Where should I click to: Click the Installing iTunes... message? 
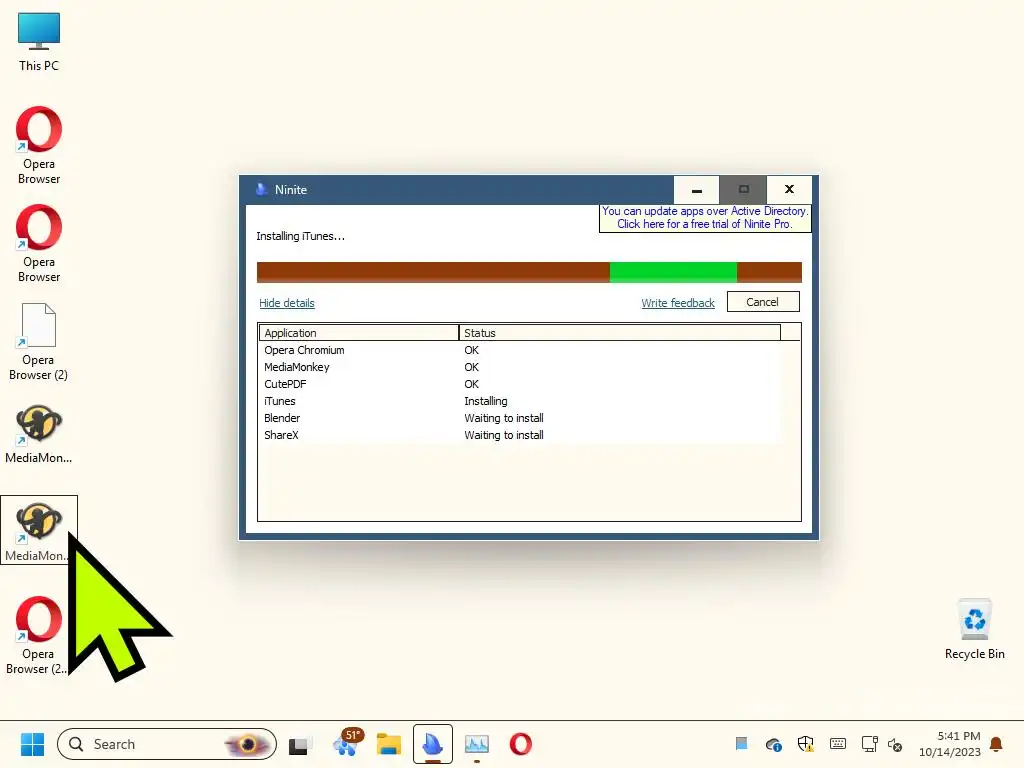(x=300, y=236)
